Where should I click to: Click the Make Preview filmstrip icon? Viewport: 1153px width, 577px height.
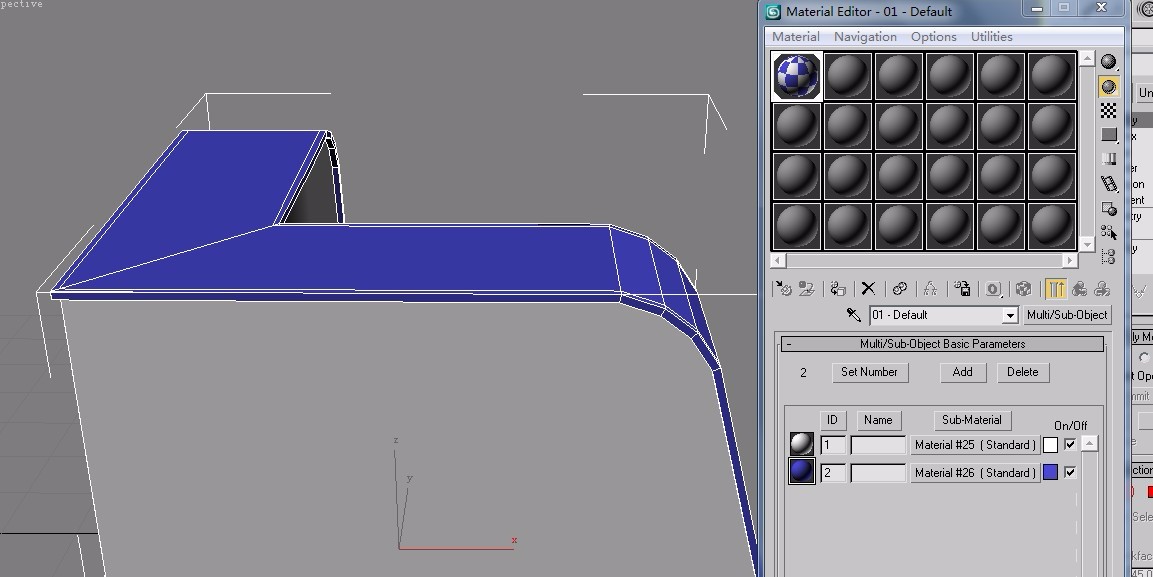coord(1109,184)
